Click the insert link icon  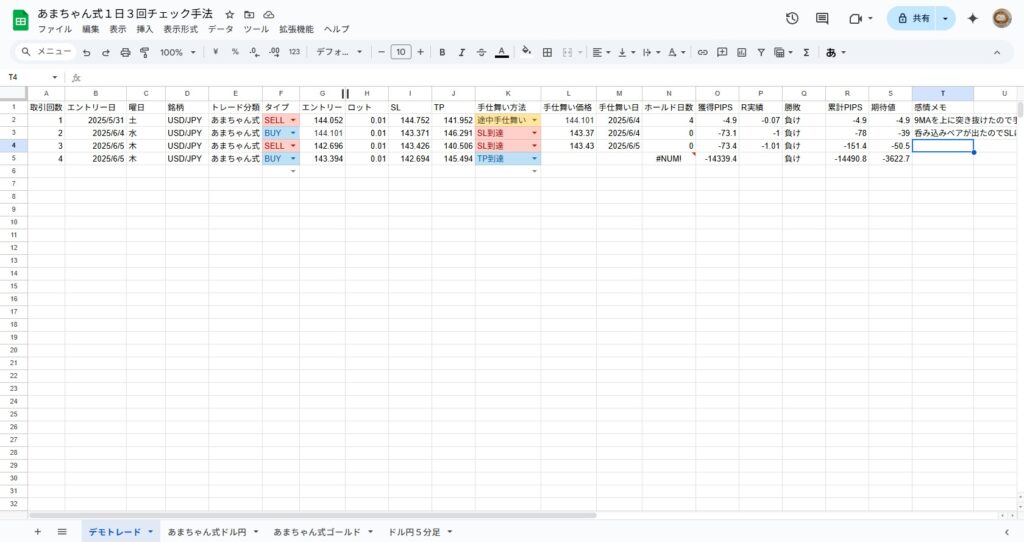click(703, 52)
